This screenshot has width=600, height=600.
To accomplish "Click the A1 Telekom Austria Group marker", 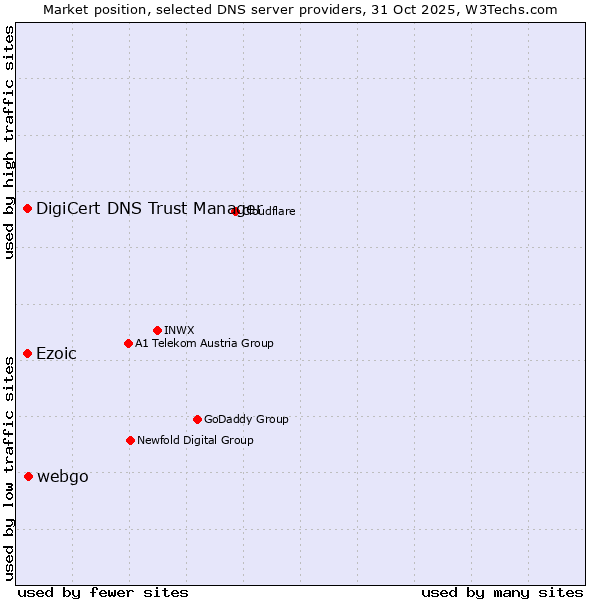I will coord(128,343).
